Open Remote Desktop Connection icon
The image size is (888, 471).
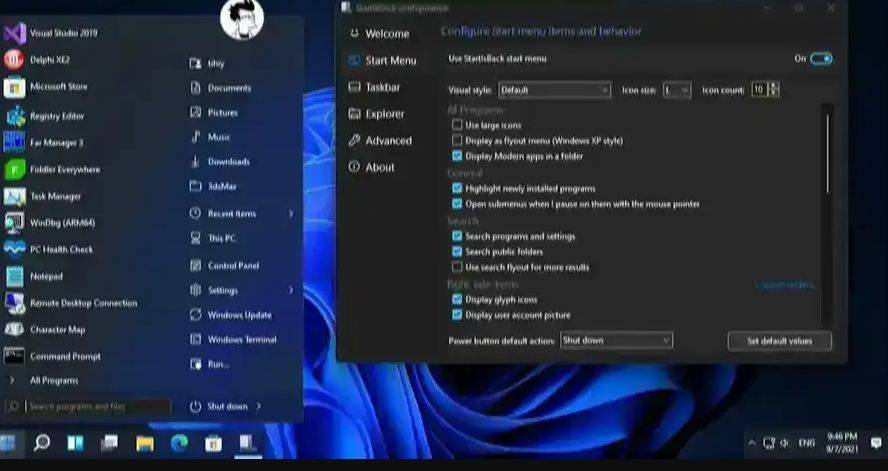[14, 303]
